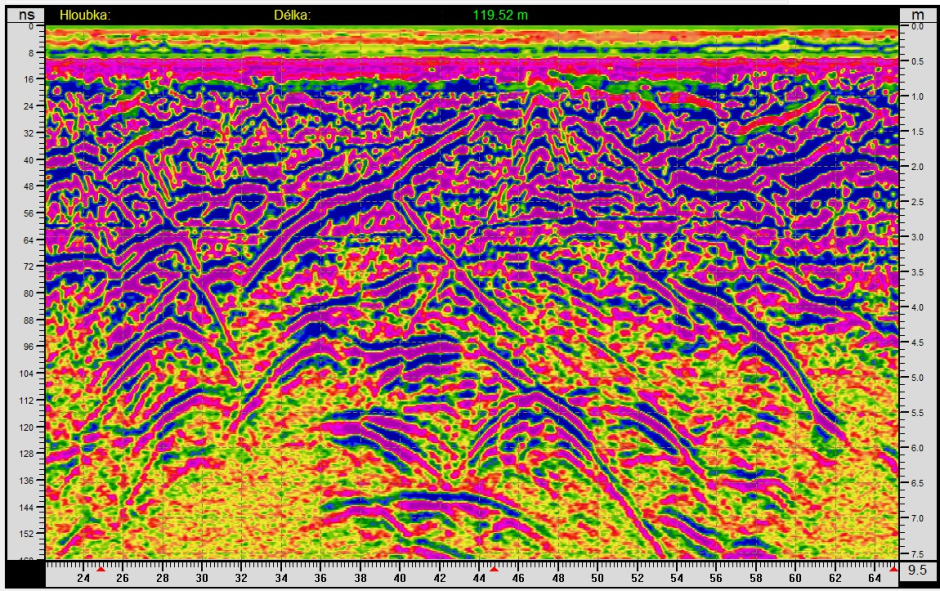This screenshot has height=591, width=940.
Task: Click the 4.5 label on the depth axis
Action: pyautogui.click(x=917, y=343)
